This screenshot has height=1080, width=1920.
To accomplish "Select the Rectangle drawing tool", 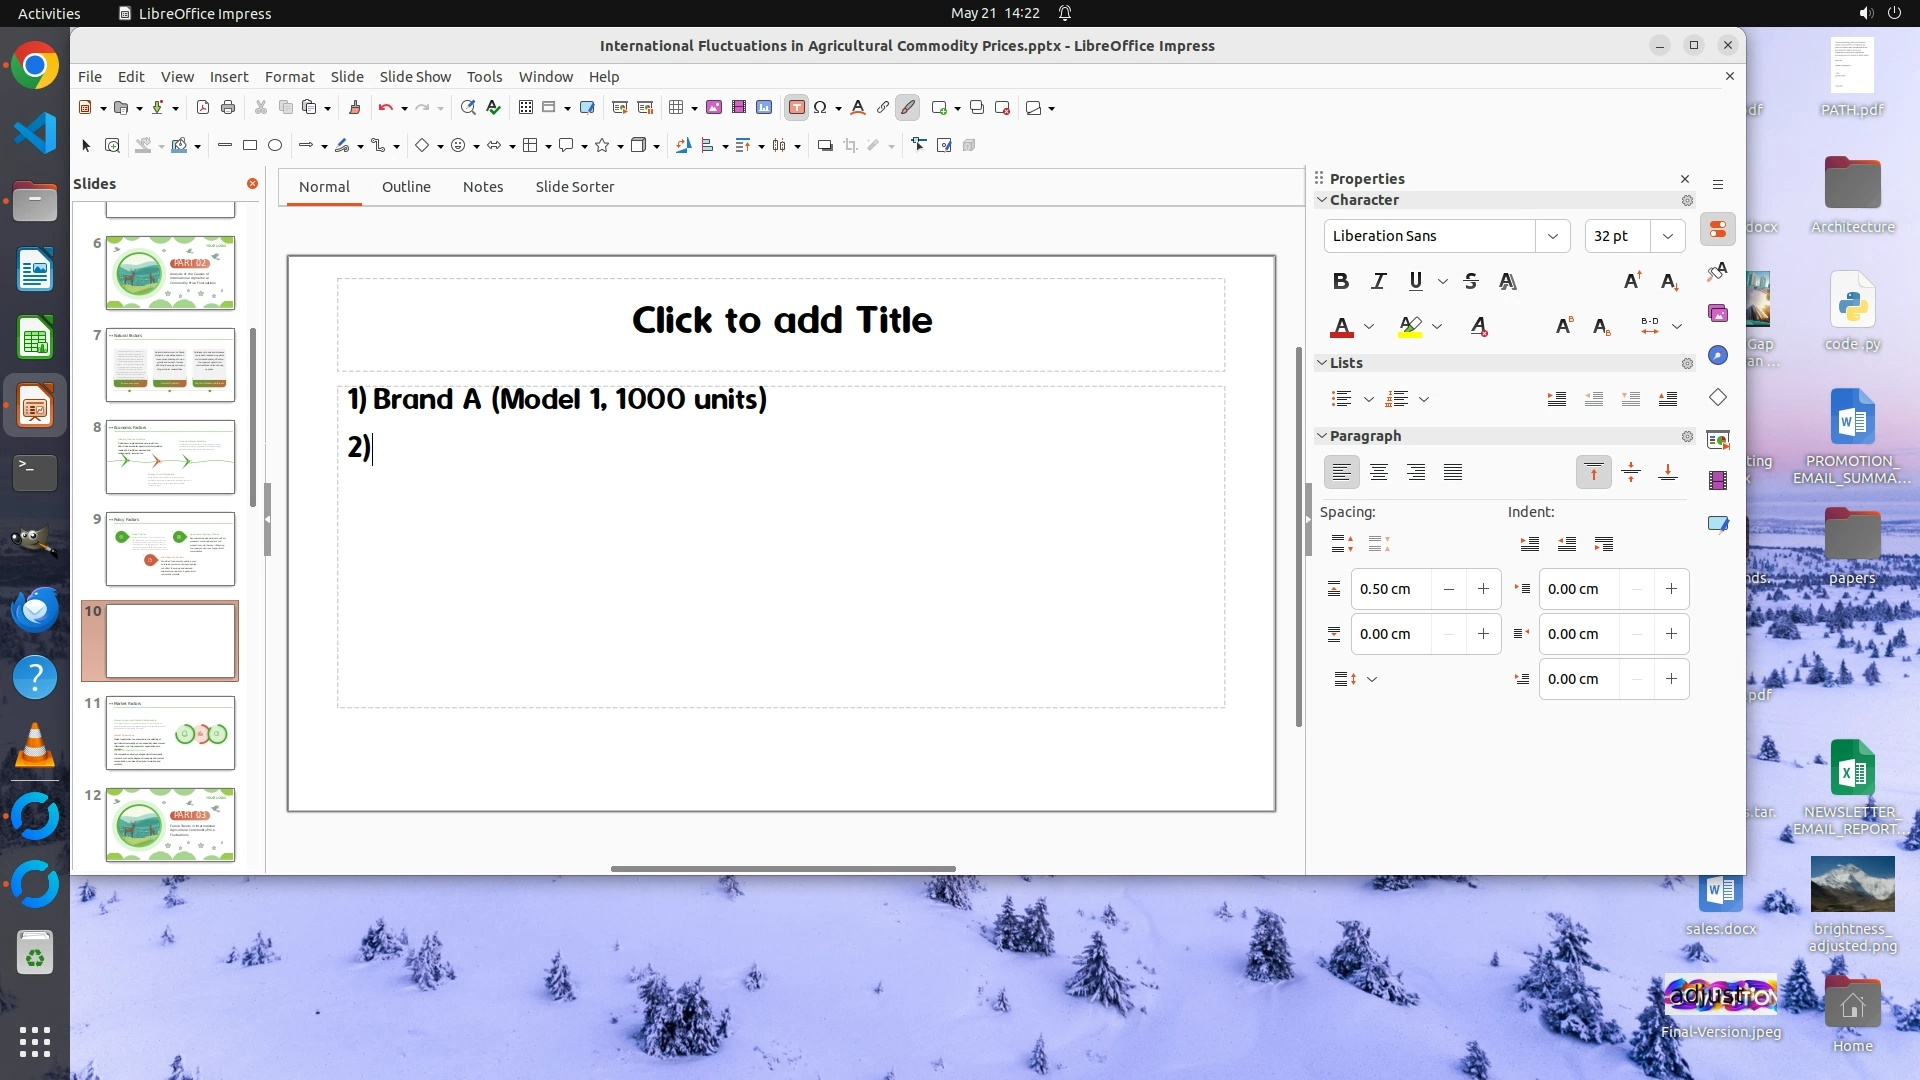I will pos(250,146).
